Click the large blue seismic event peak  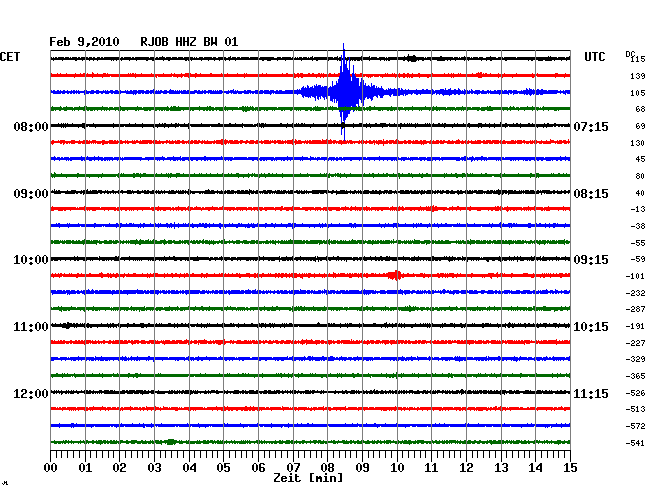tap(344, 92)
